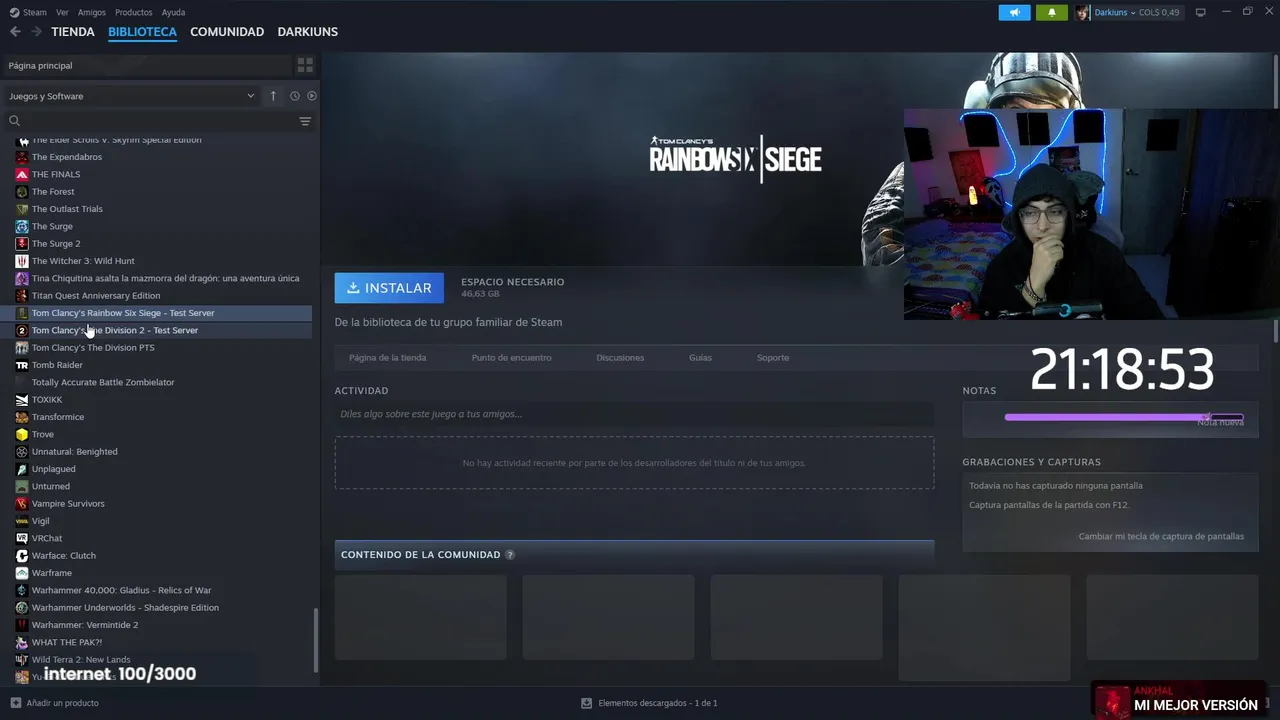This screenshot has height=720, width=1280.
Task: Toggle the ready-to-play filter icon
Action: pos(312,96)
